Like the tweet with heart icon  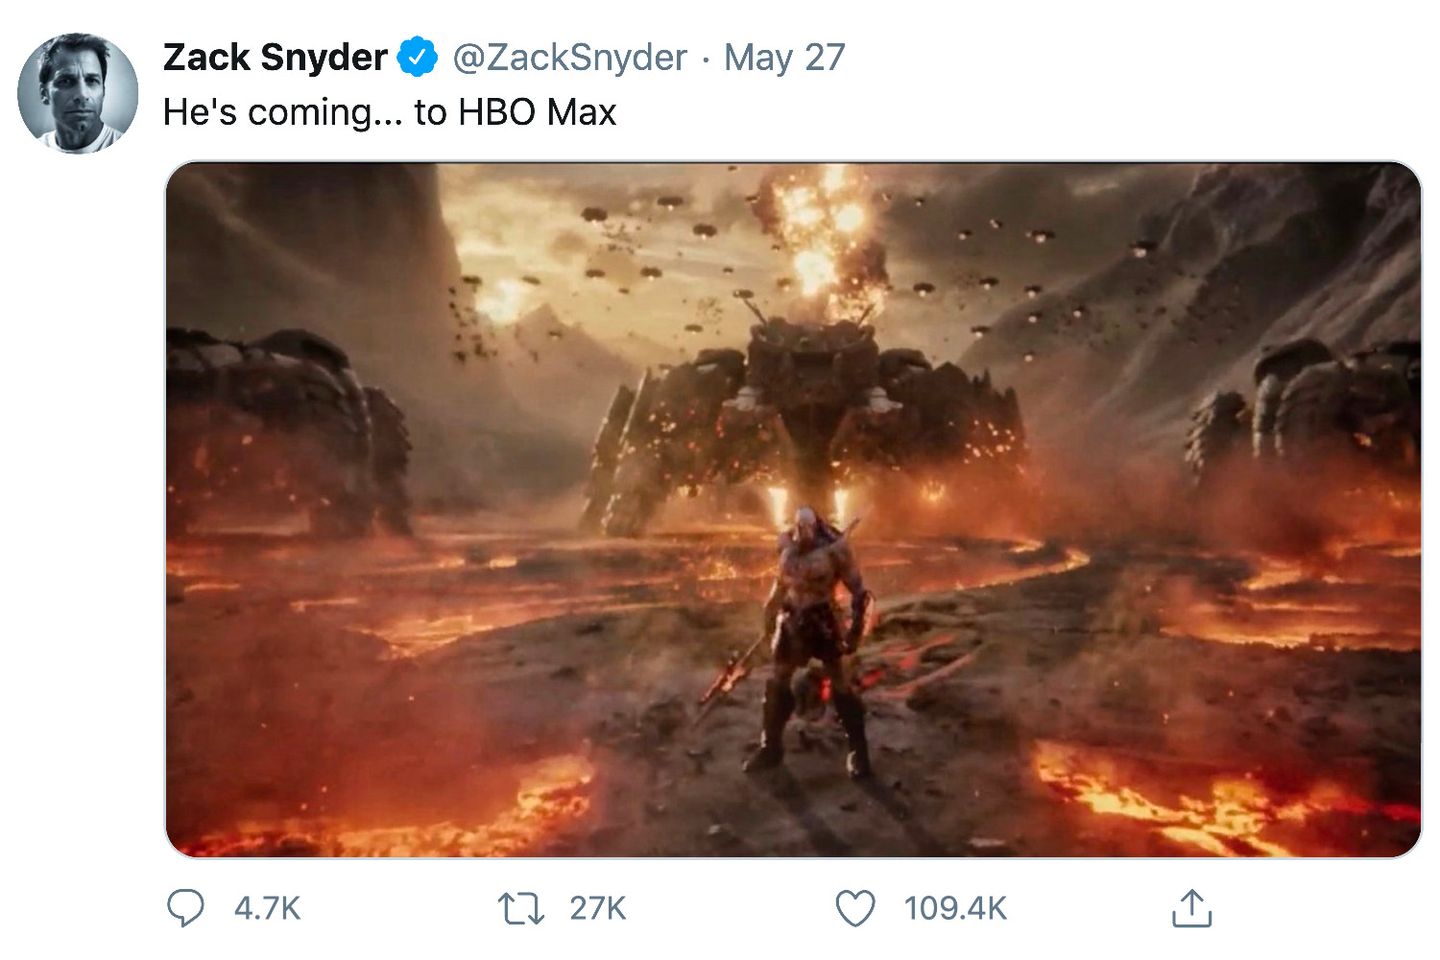(x=855, y=908)
